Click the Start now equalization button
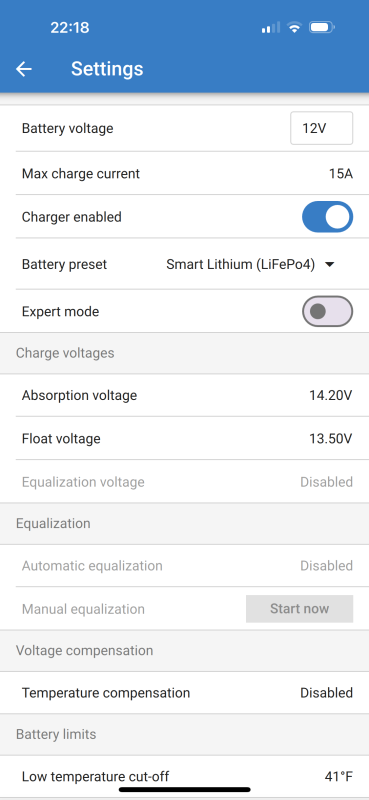Screen dimensions: 369x800 (x=300, y=609)
